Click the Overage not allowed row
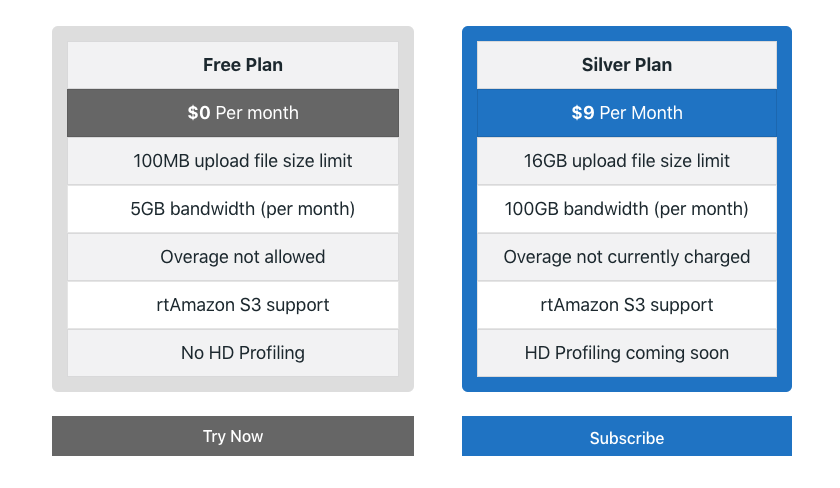This screenshot has height=488, width=840. [x=242, y=257]
